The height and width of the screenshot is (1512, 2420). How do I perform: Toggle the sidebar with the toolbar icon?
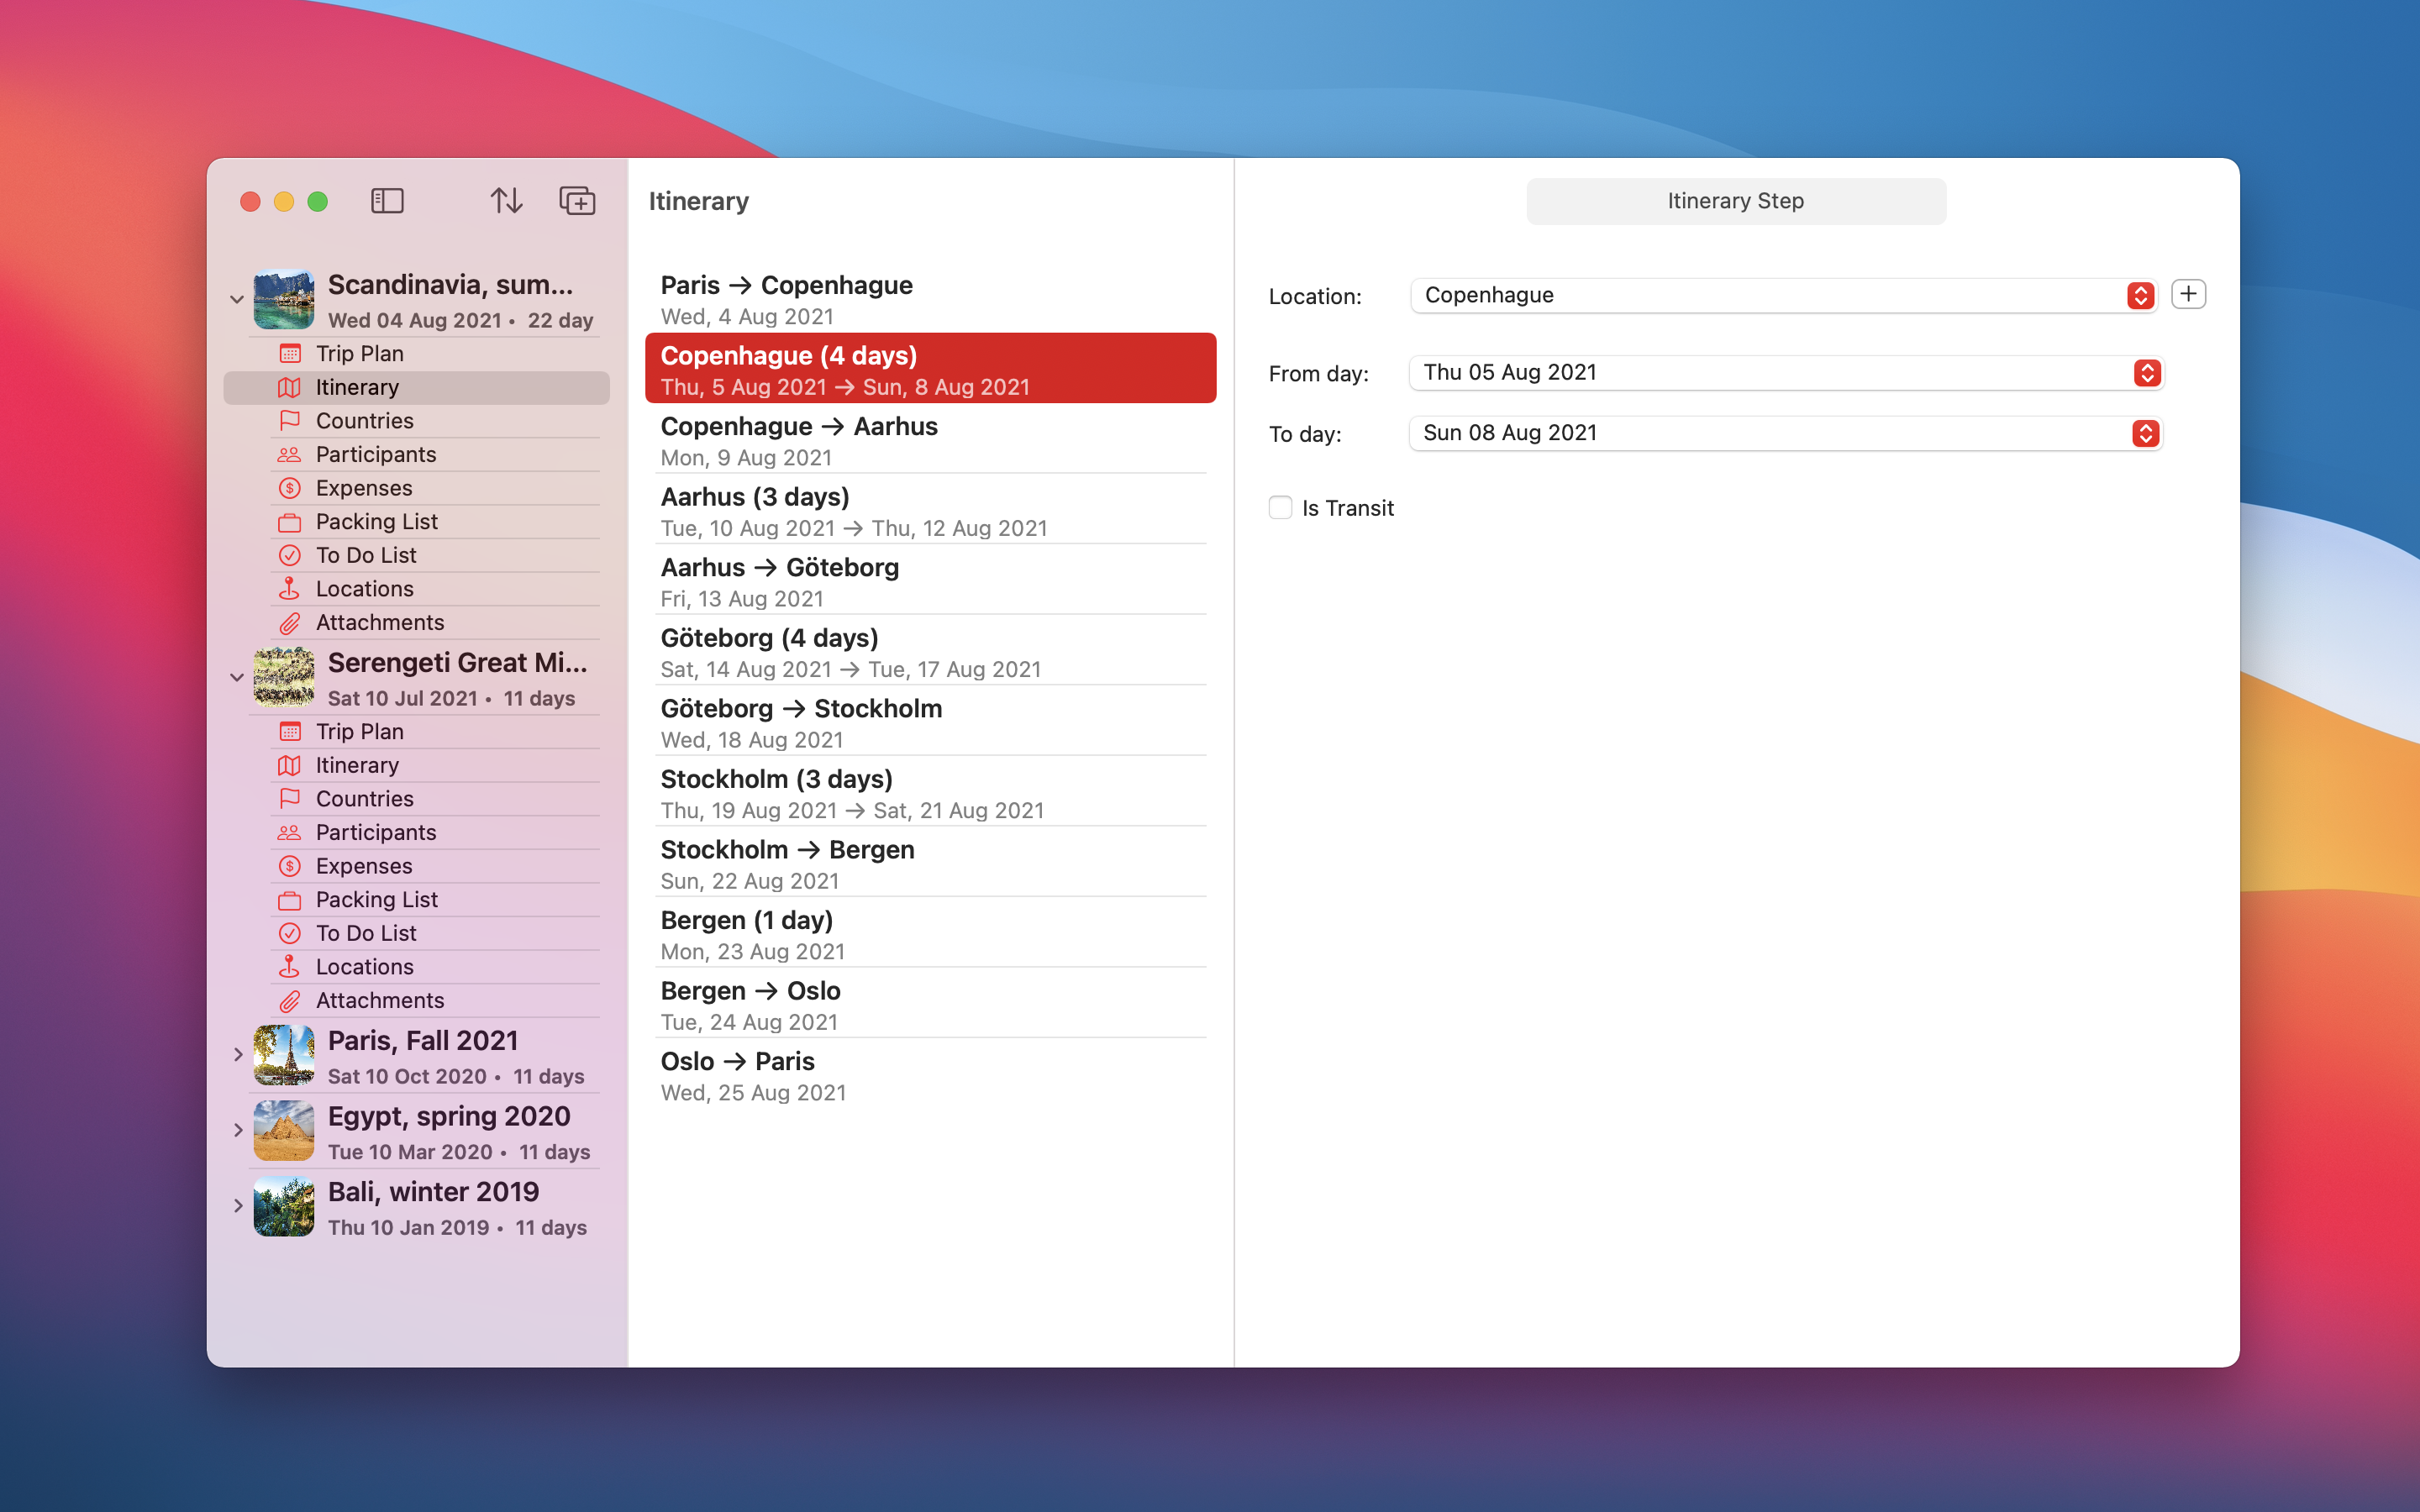click(x=387, y=201)
